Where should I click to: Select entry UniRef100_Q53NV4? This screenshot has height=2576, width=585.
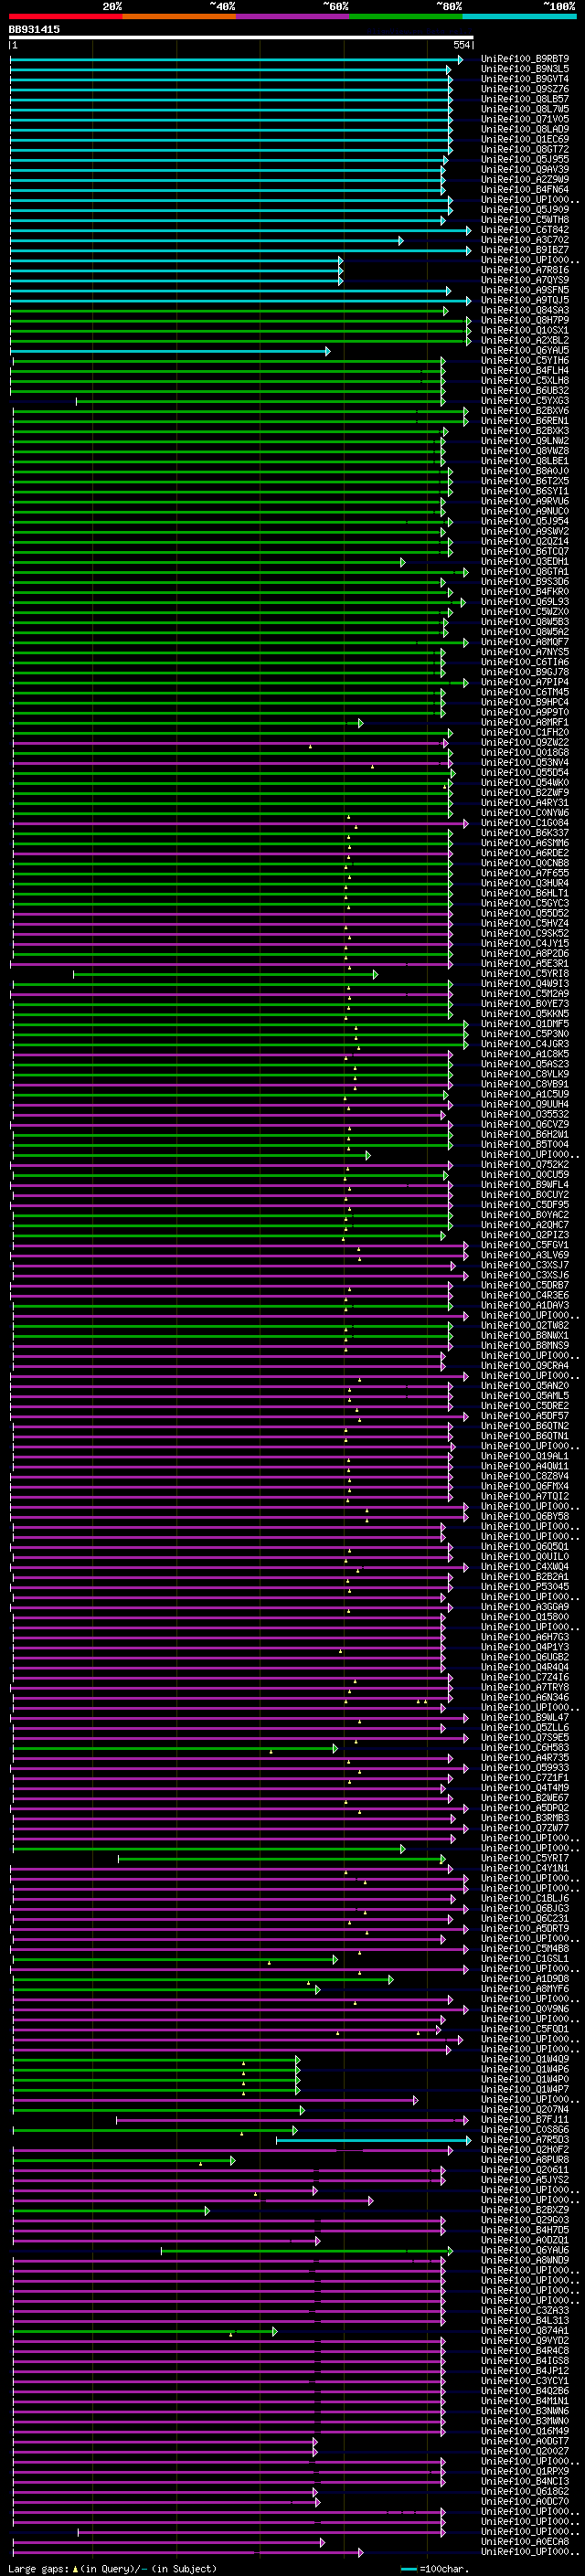click(525, 763)
